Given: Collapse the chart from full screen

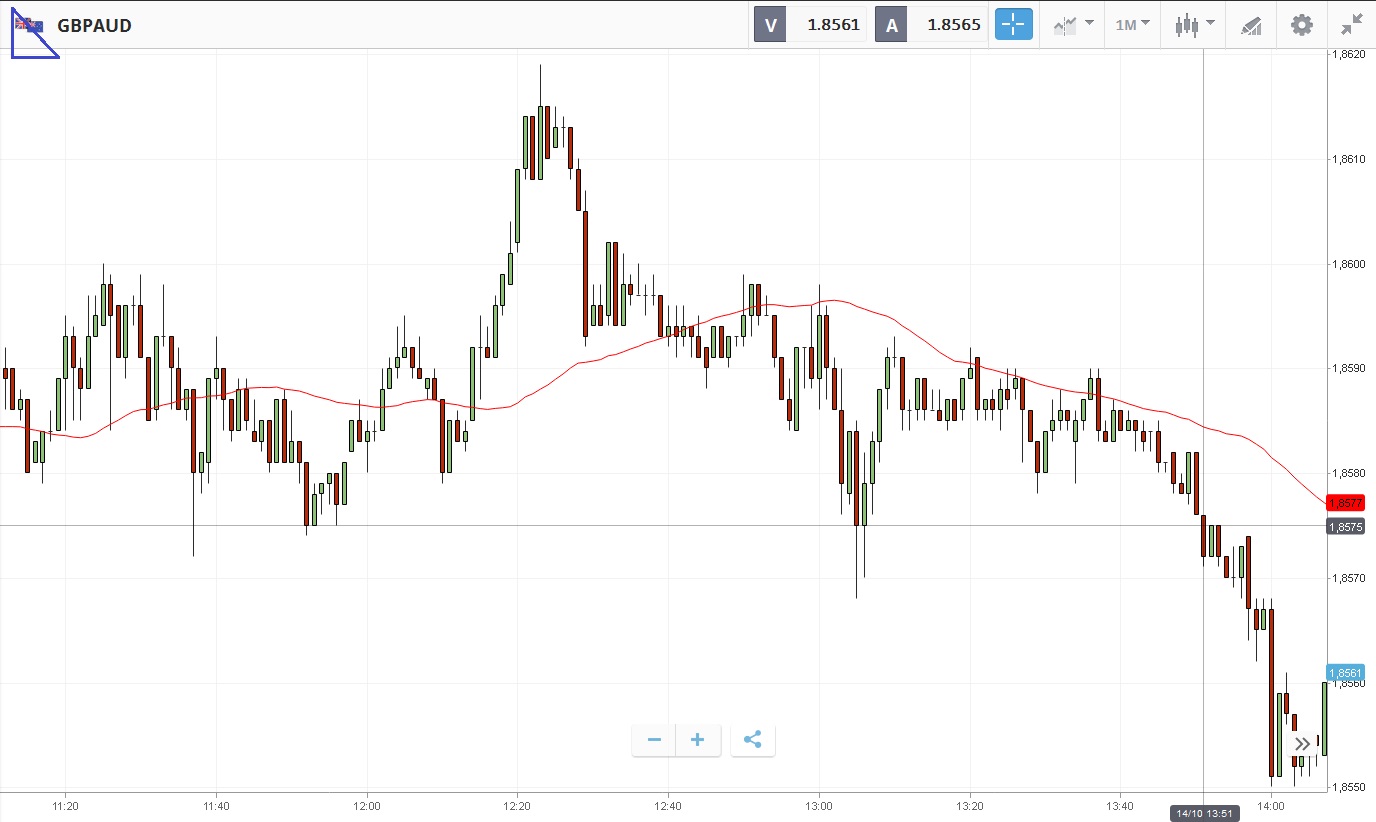Looking at the screenshot, I should point(1352,25).
